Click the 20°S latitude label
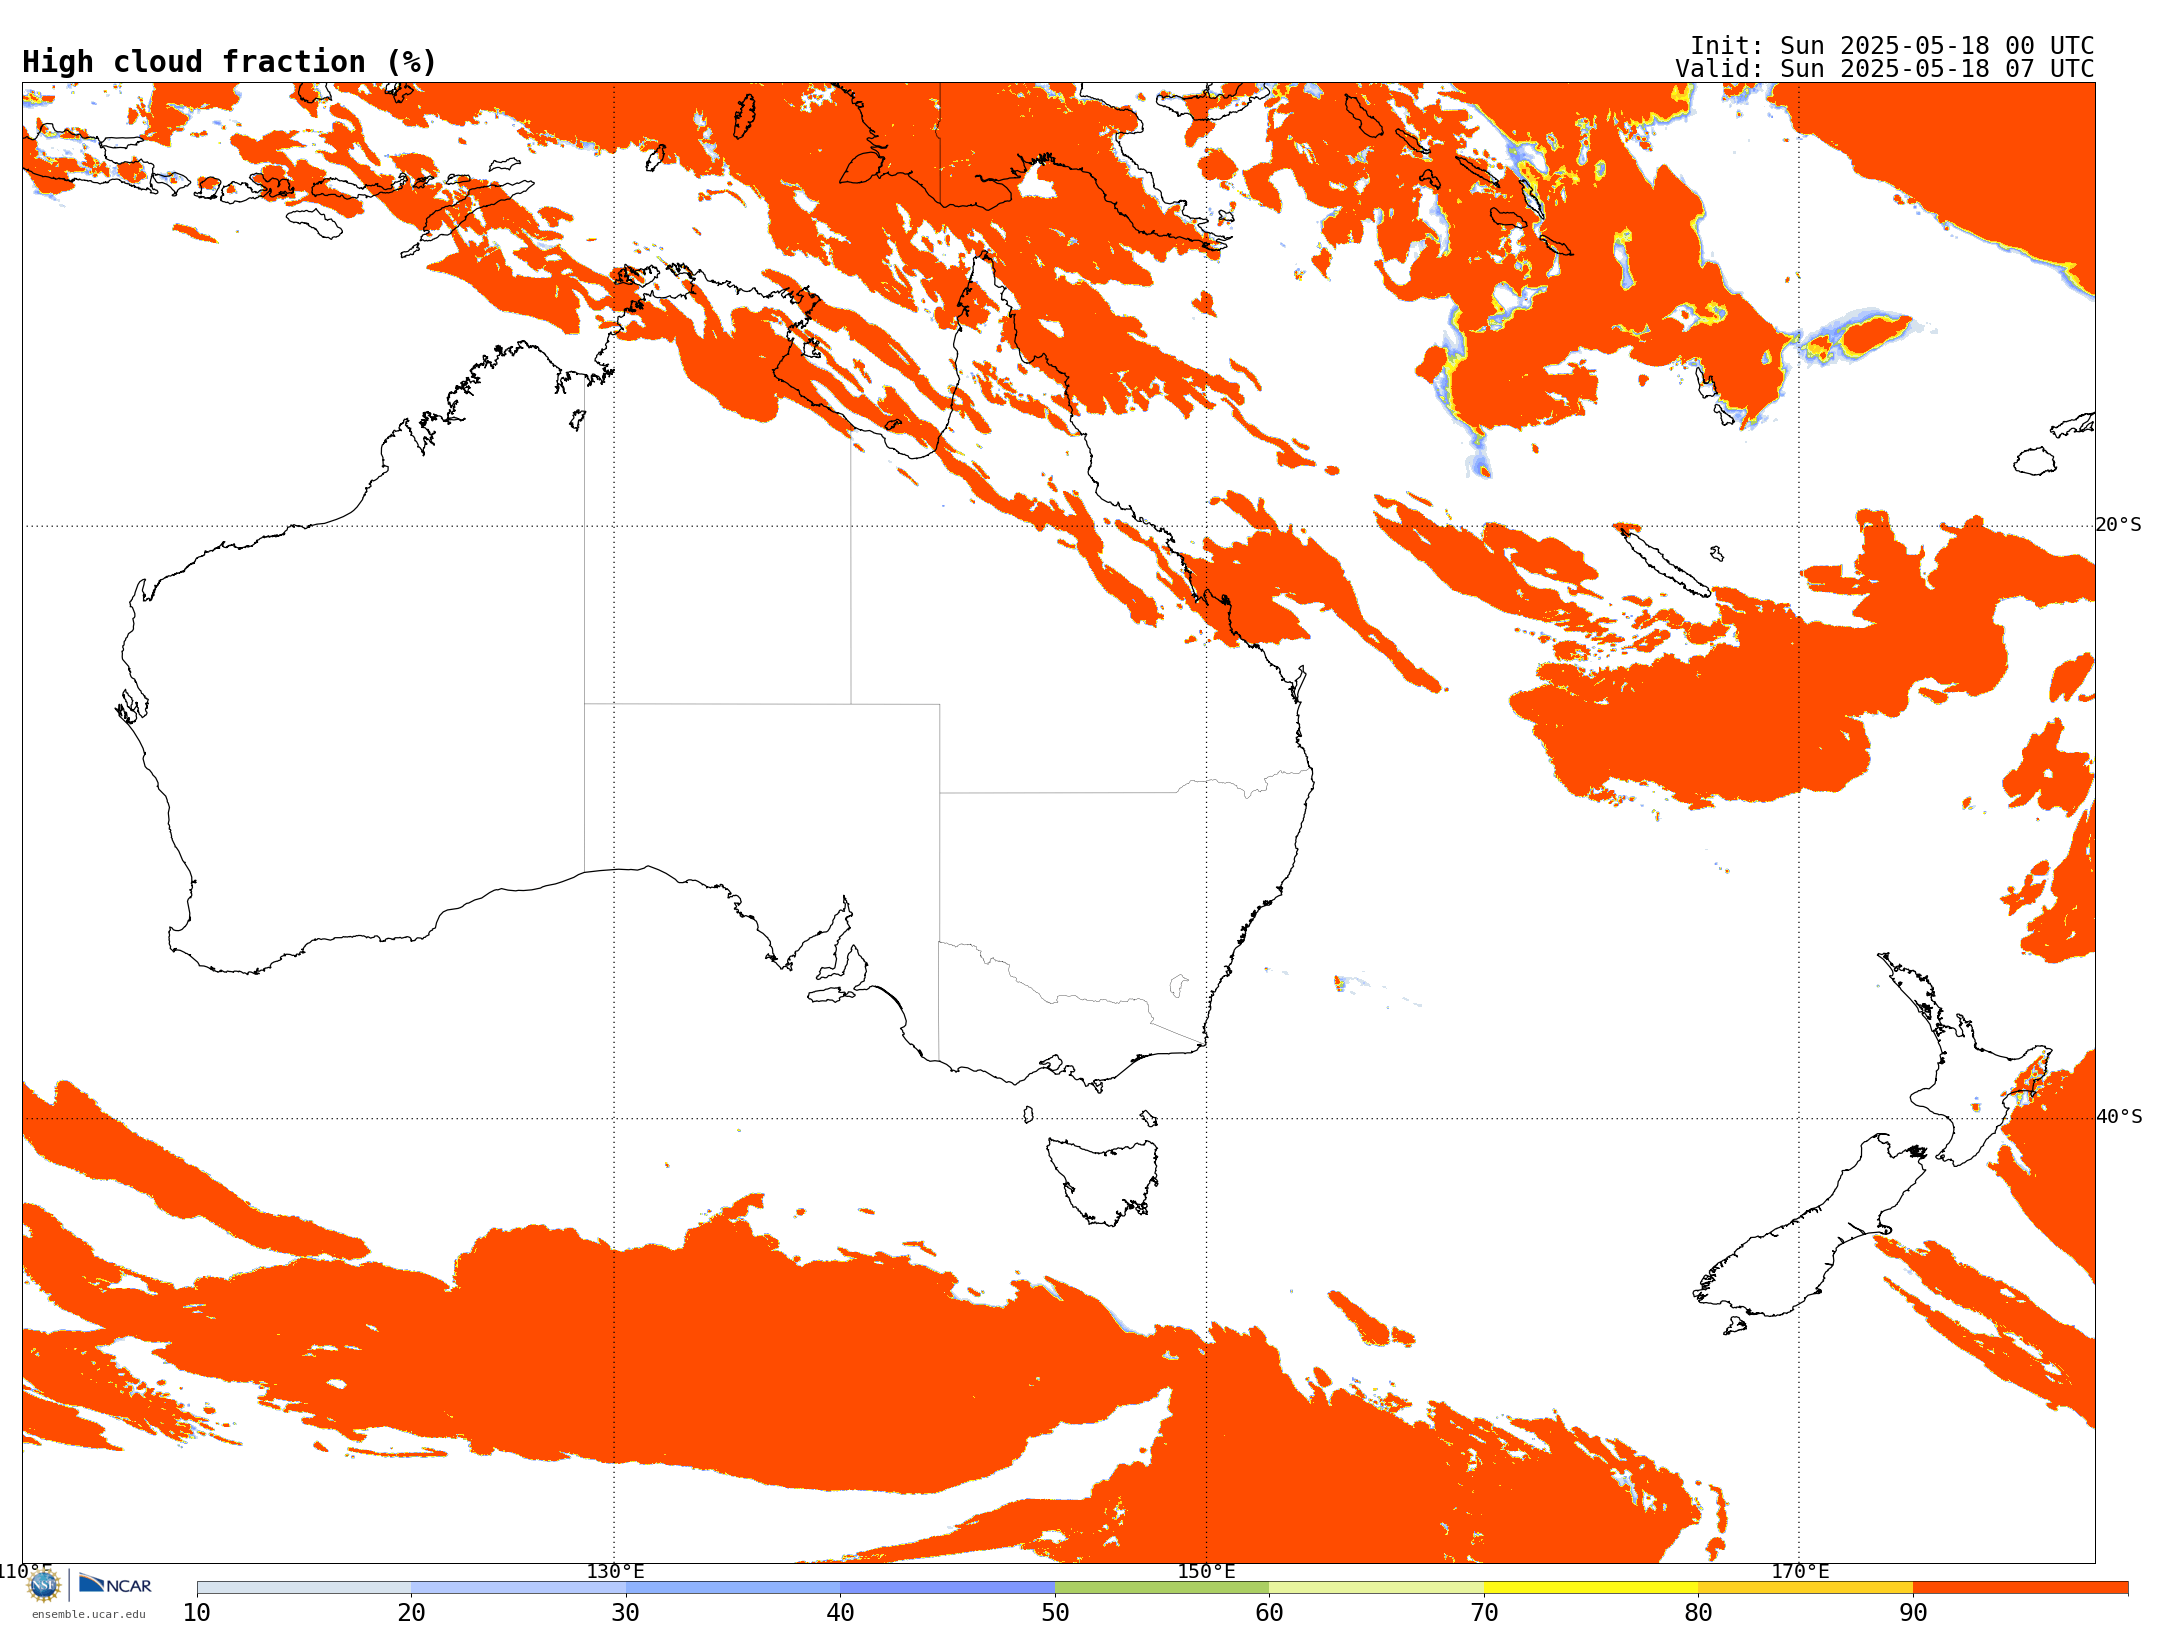 (x=2119, y=525)
